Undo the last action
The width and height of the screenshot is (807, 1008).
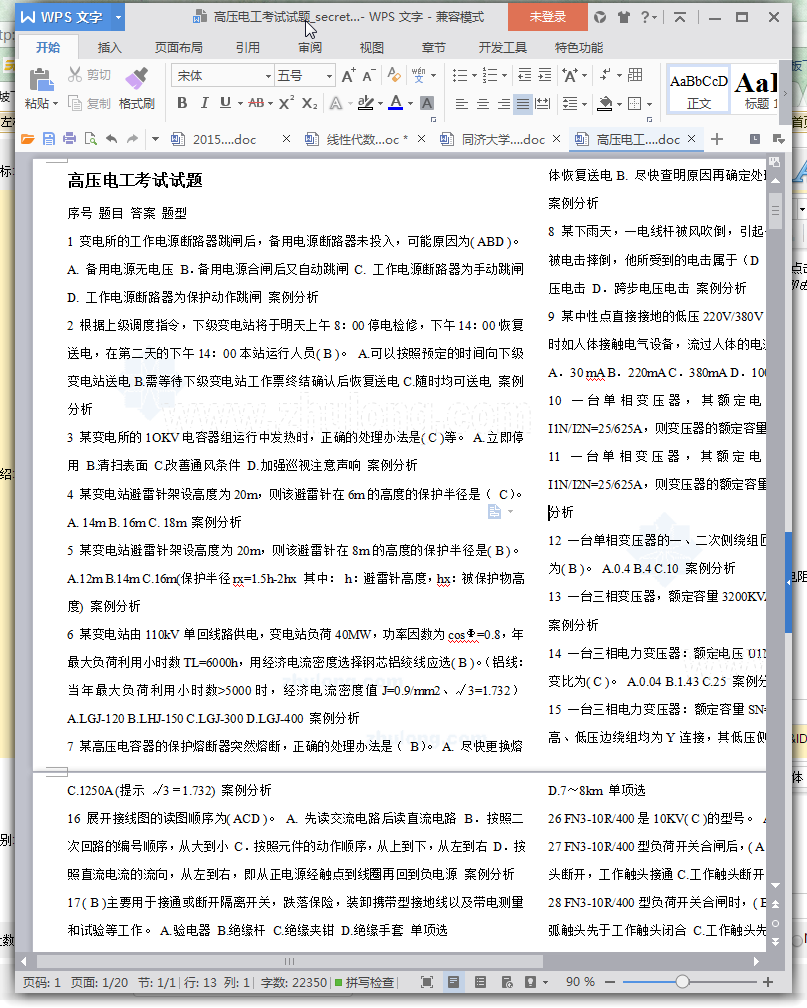(x=112, y=139)
